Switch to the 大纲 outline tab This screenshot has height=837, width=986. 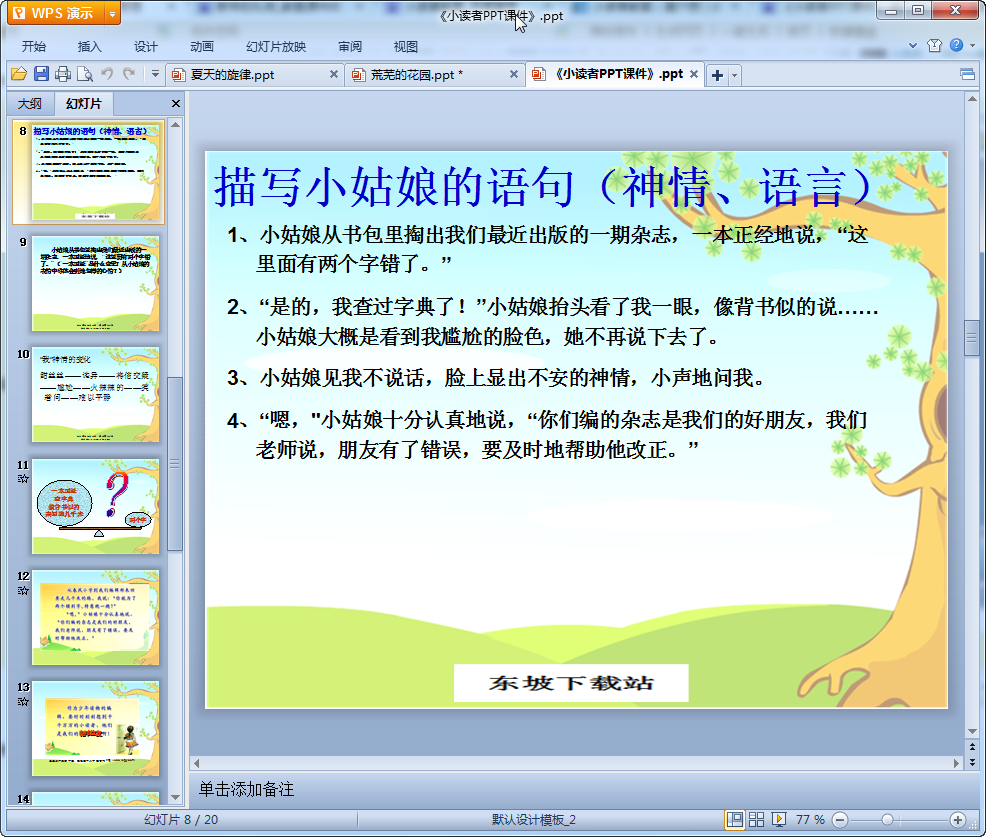click(30, 104)
